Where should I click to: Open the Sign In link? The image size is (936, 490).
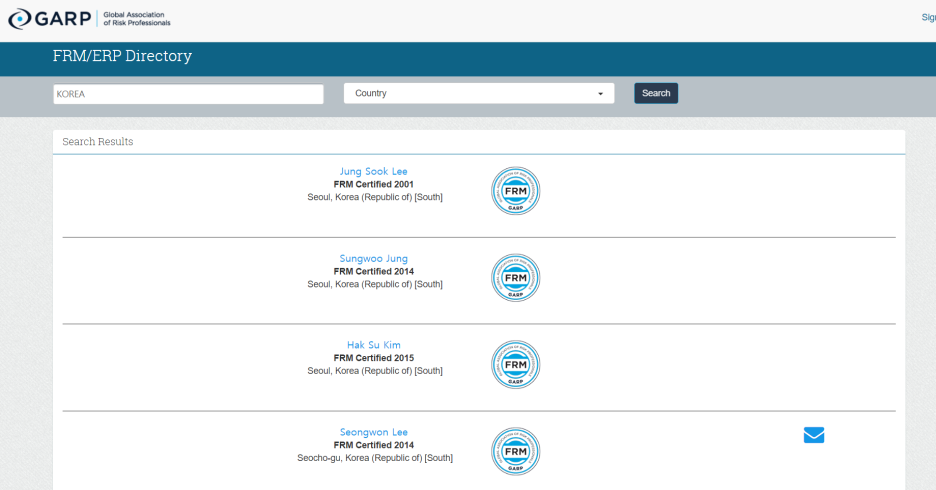pos(928,17)
